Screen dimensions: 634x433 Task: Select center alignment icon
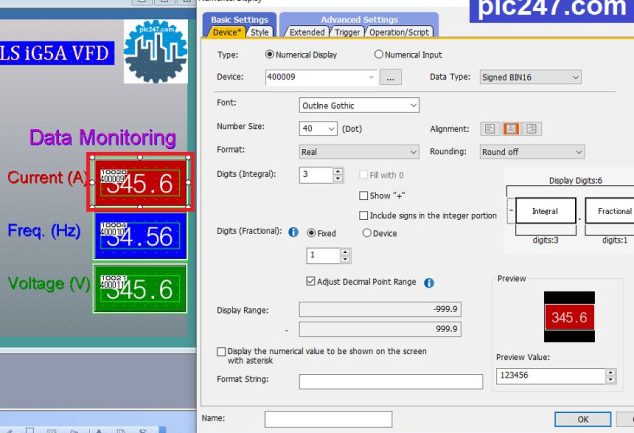[x=511, y=129]
